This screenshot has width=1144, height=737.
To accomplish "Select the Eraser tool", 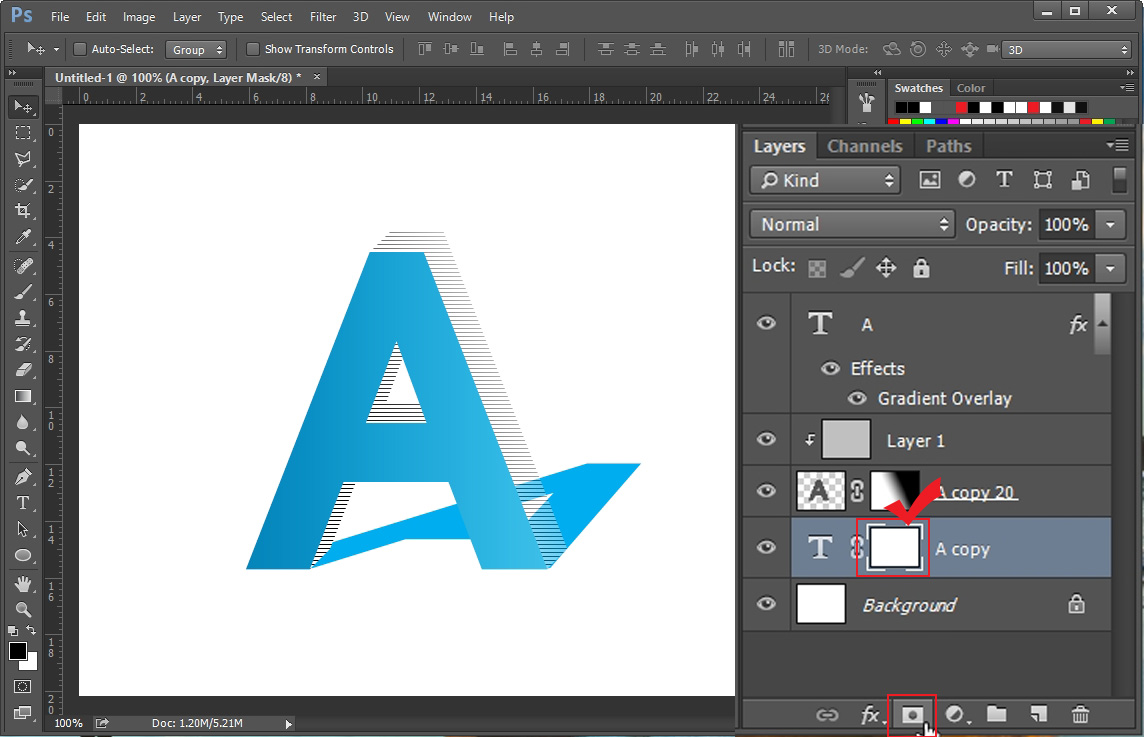I will tap(23, 370).
